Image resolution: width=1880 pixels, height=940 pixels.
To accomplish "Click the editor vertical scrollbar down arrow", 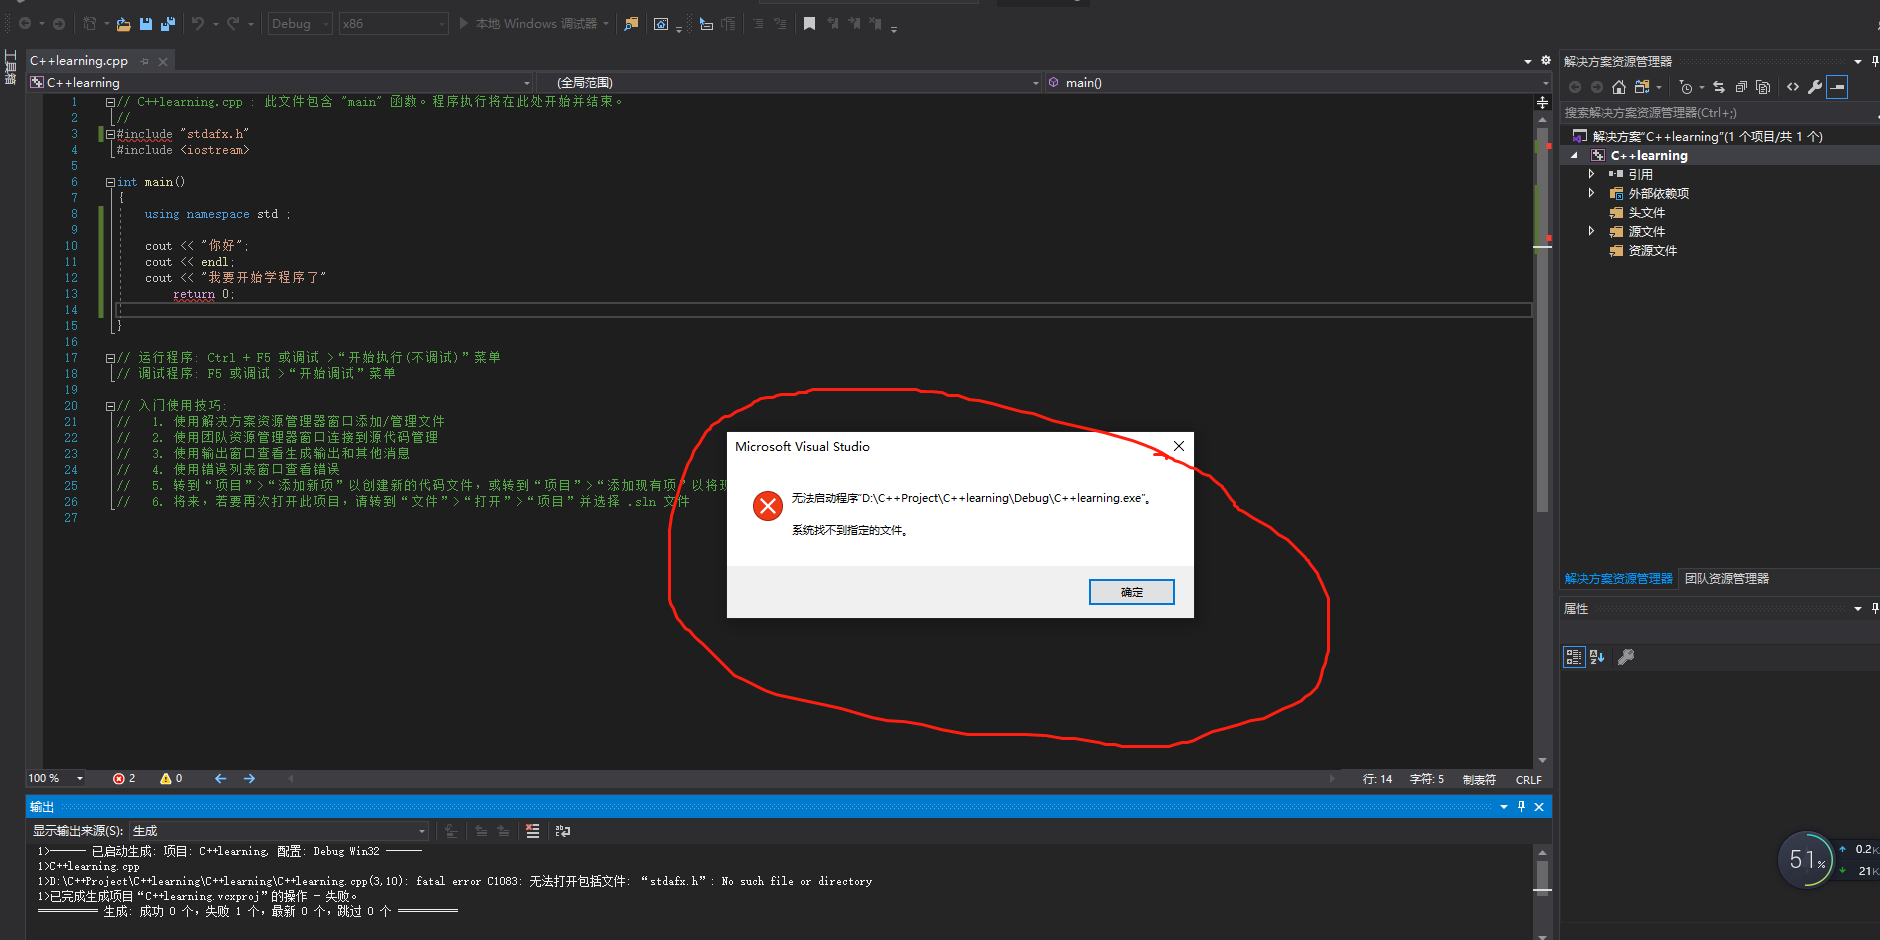I will point(1542,760).
